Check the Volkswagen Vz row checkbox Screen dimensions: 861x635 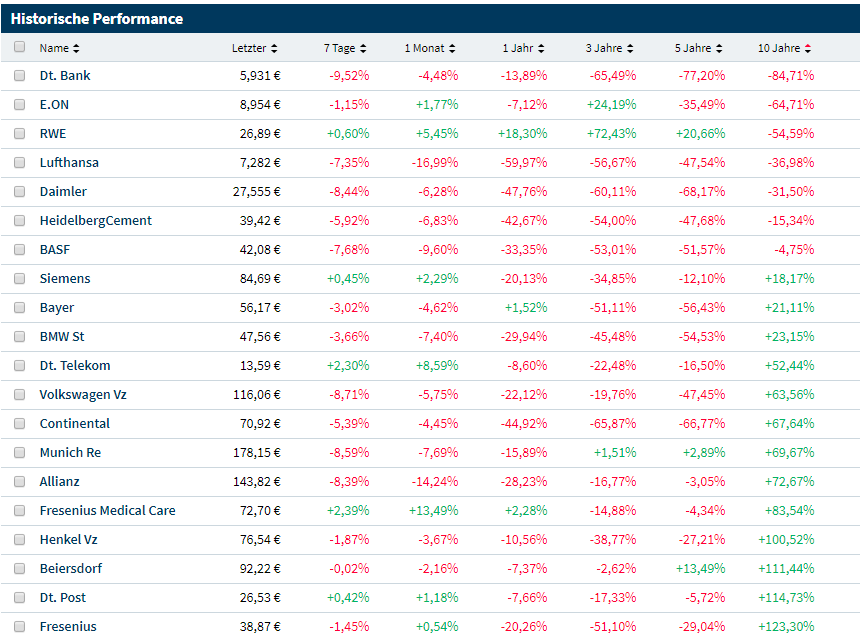(20, 394)
